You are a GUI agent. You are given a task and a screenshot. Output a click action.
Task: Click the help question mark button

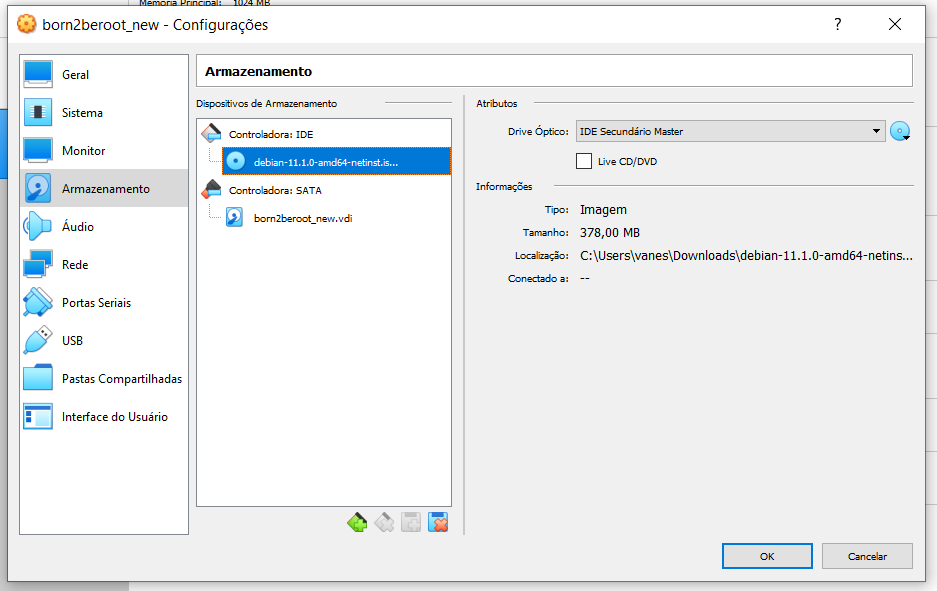pyautogui.click(x=837, y=25)
